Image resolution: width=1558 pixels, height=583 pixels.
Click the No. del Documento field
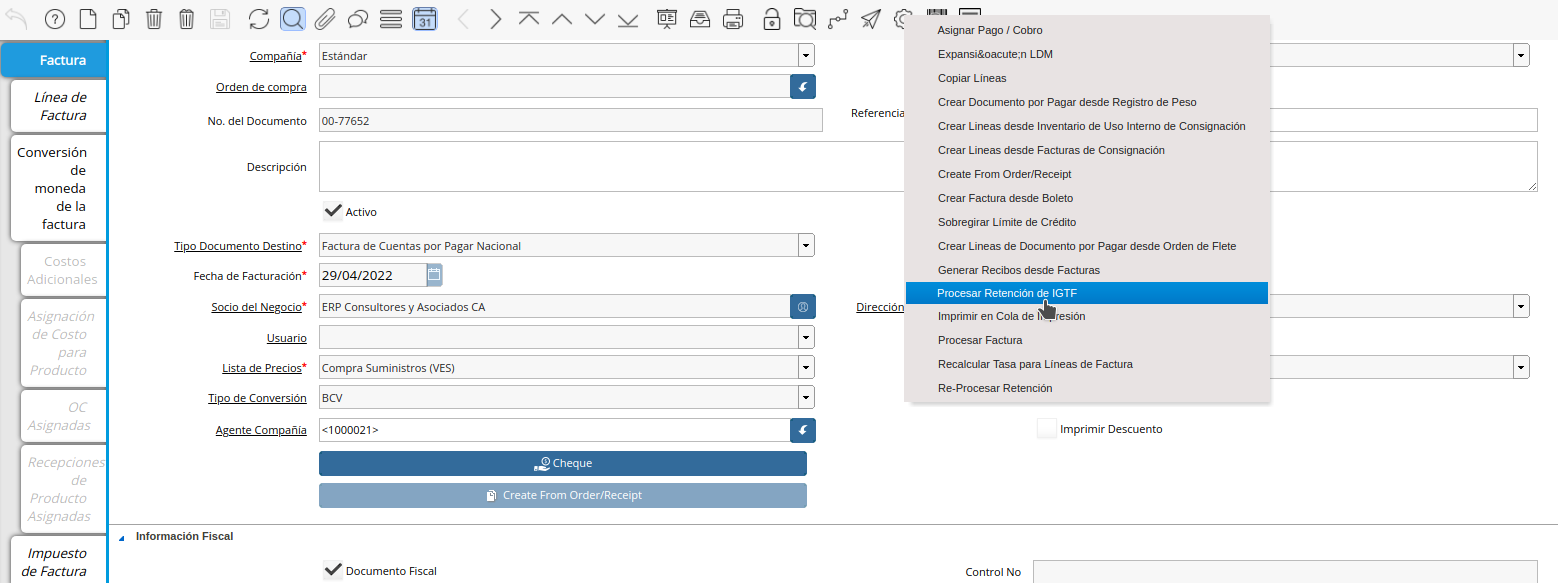point(570,120)
